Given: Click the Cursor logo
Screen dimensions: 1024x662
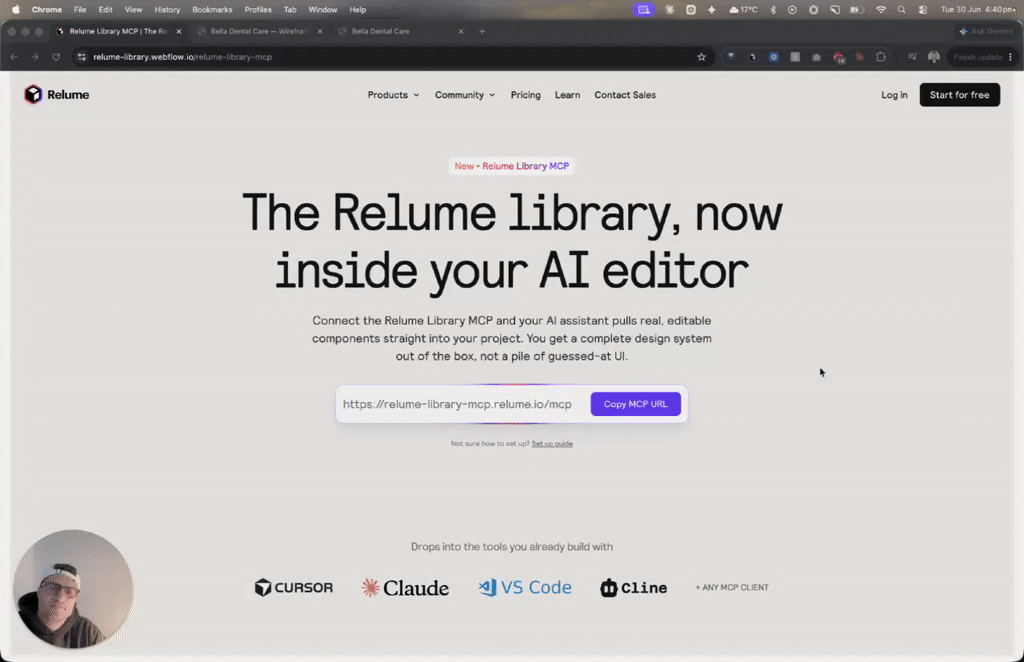Looking at the screenshot, I should pos(294,588).
